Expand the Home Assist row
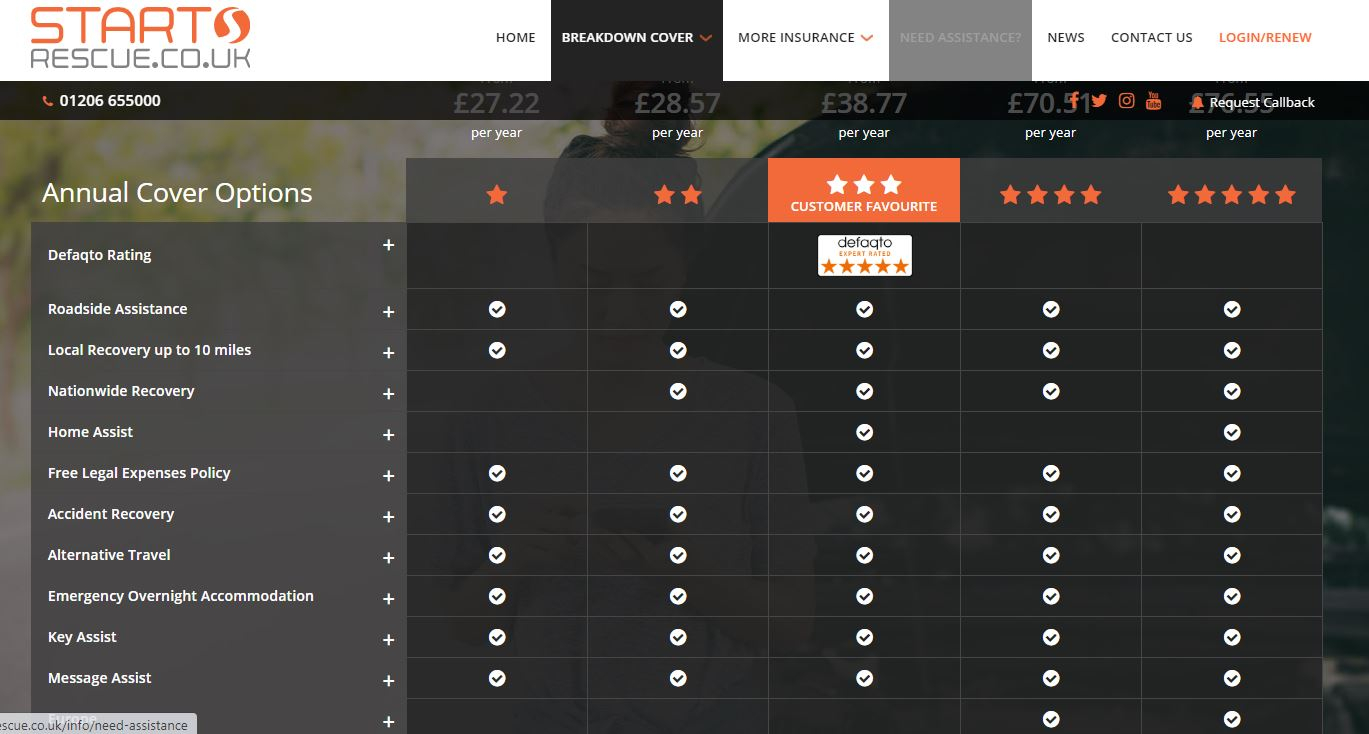1369x734 pixels. [x=388, y=435]
